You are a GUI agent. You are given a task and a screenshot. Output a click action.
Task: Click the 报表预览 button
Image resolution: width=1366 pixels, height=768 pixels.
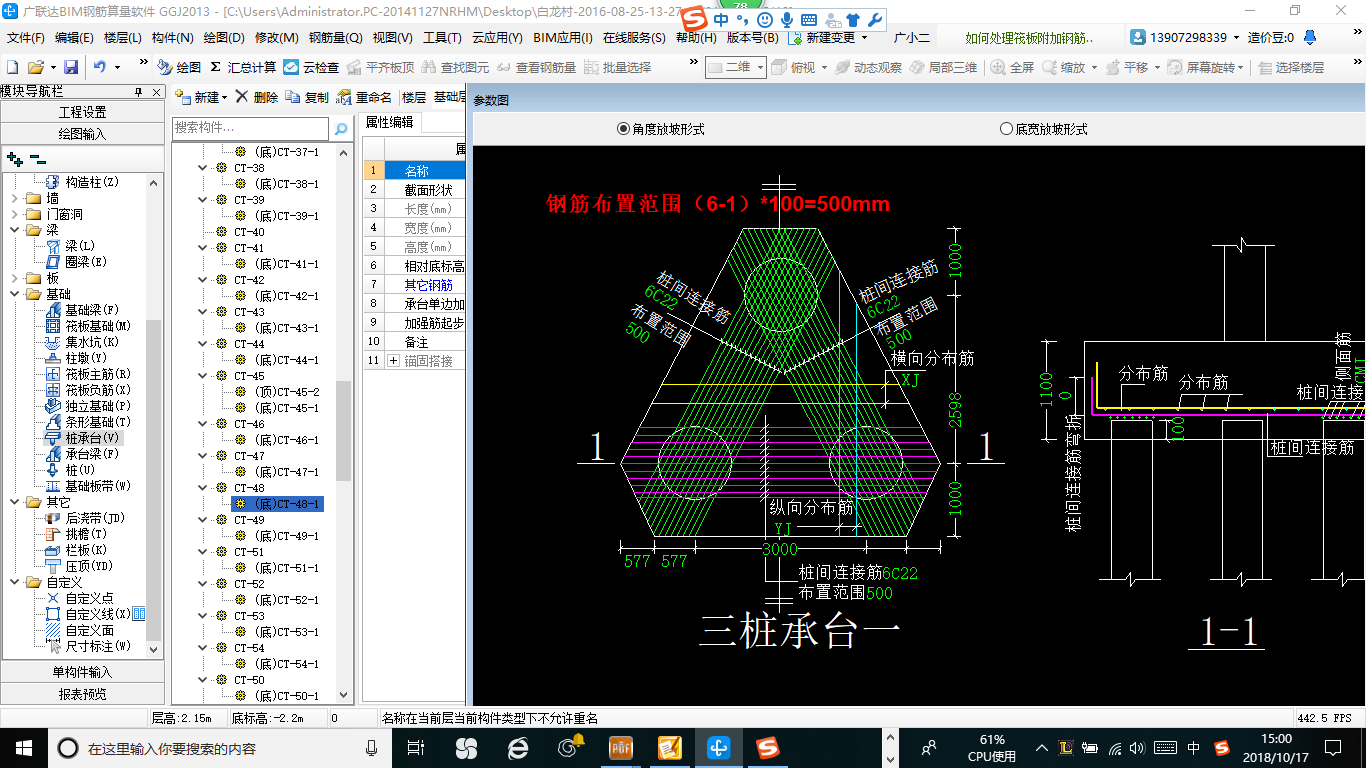click(x=82, y=694)
